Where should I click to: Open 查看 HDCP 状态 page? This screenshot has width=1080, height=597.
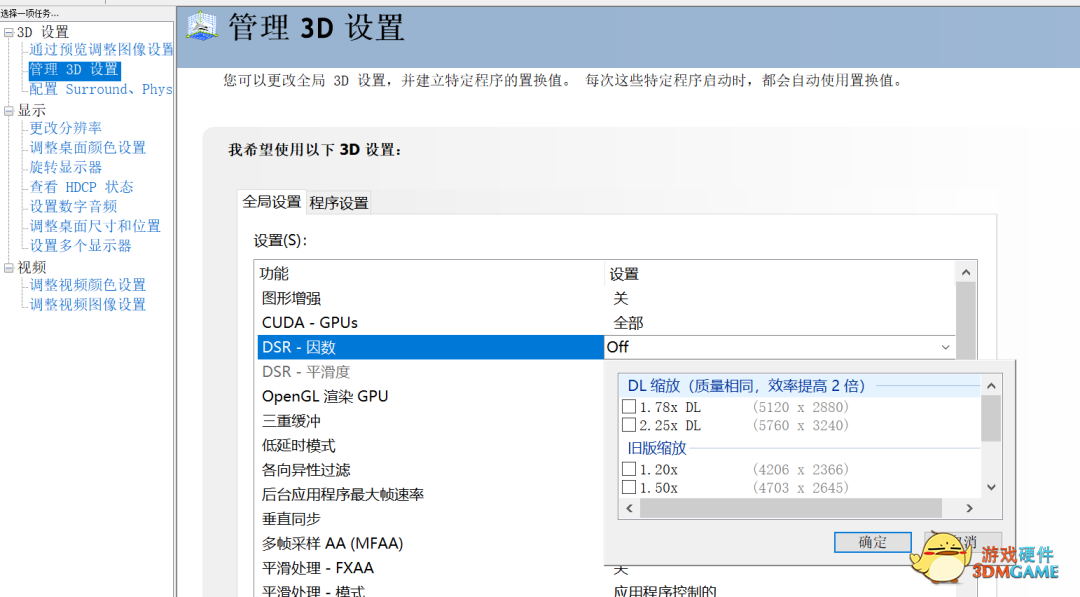click(81, 187)
